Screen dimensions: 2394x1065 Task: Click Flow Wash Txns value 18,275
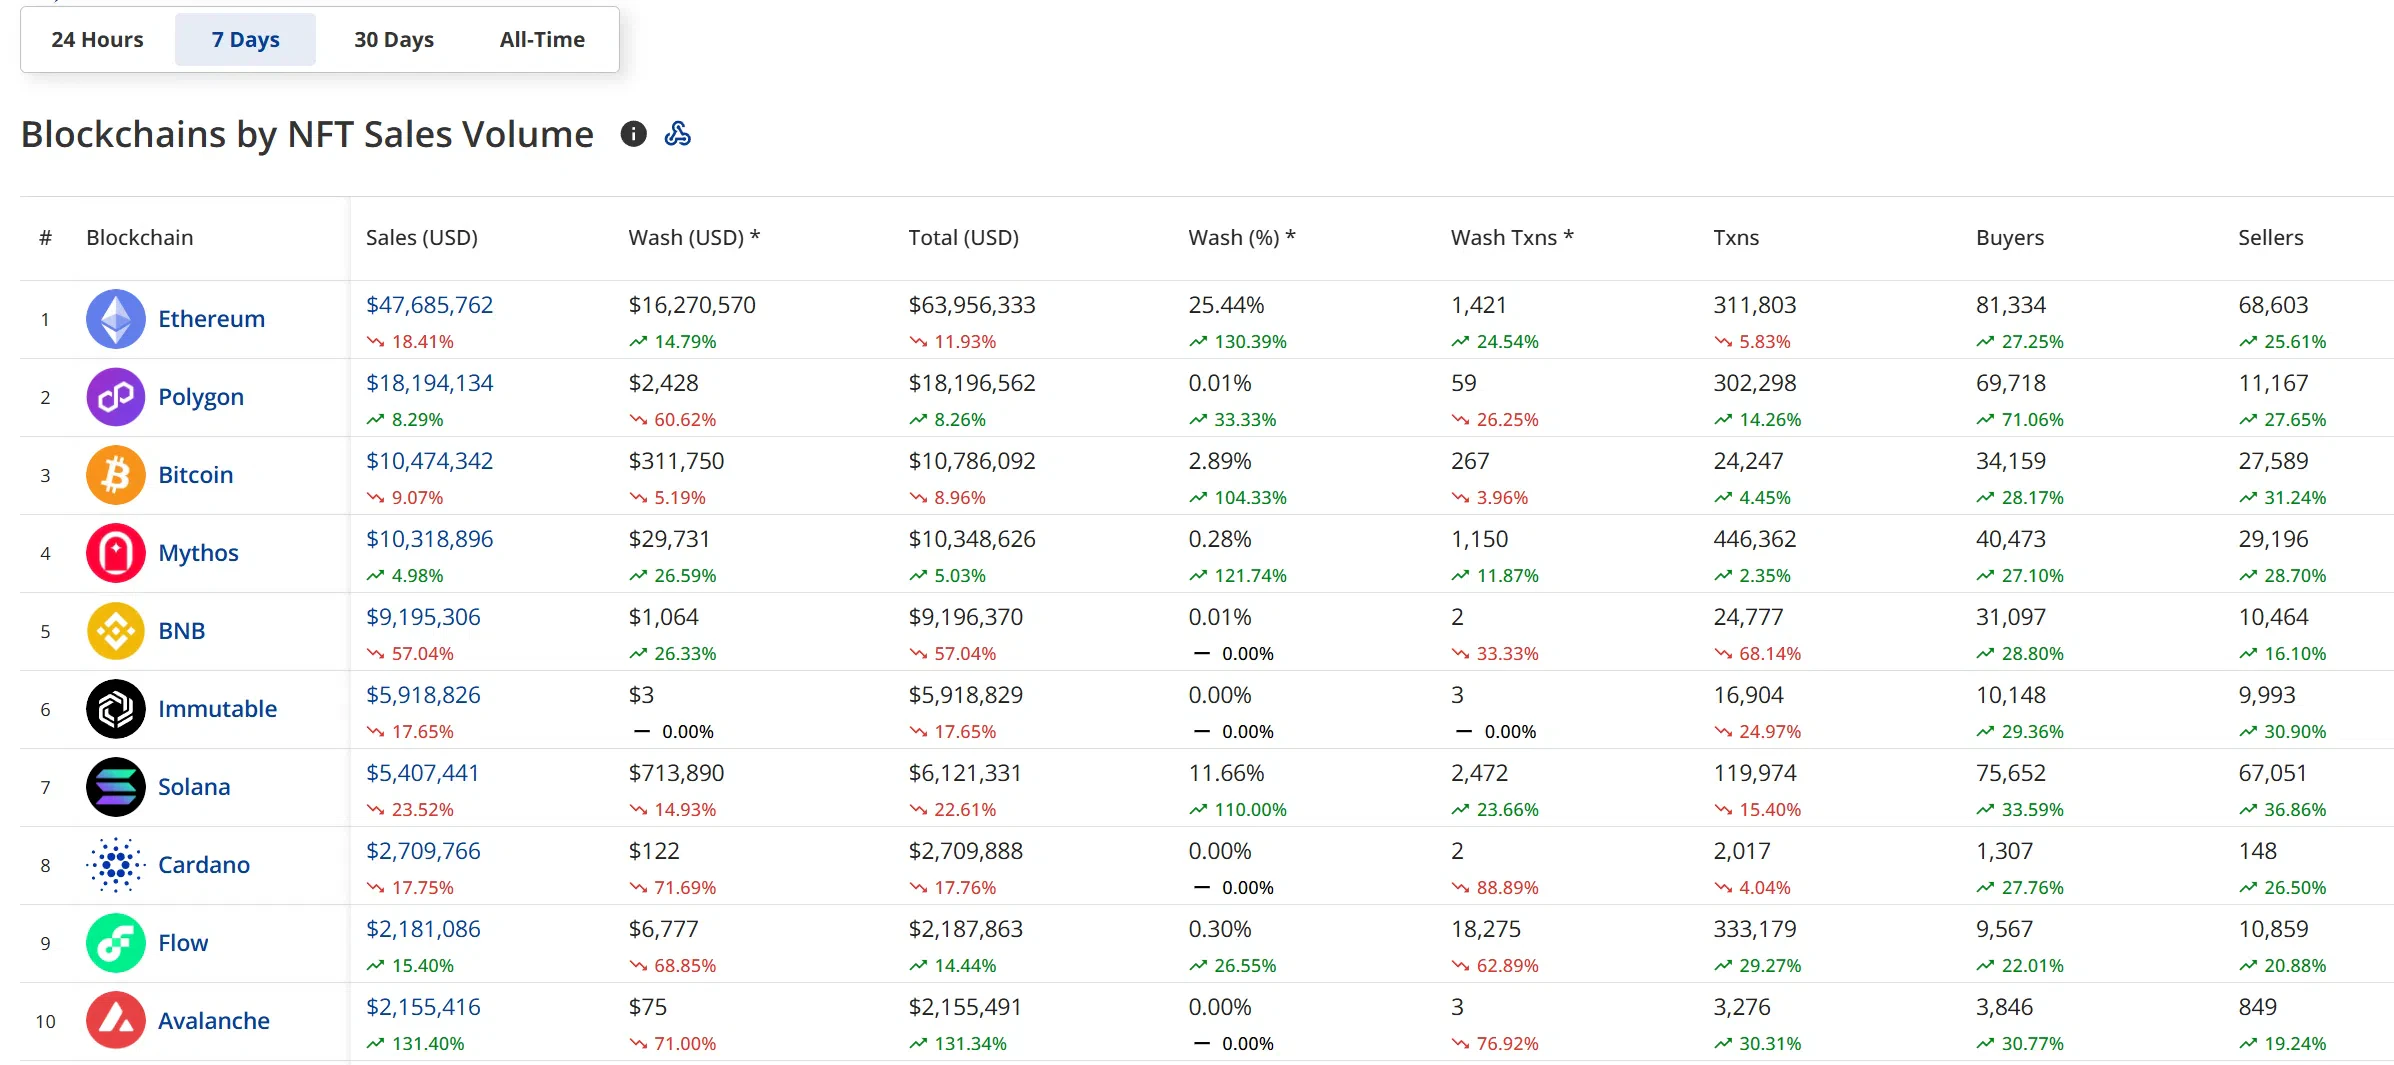click(1486, 929)
